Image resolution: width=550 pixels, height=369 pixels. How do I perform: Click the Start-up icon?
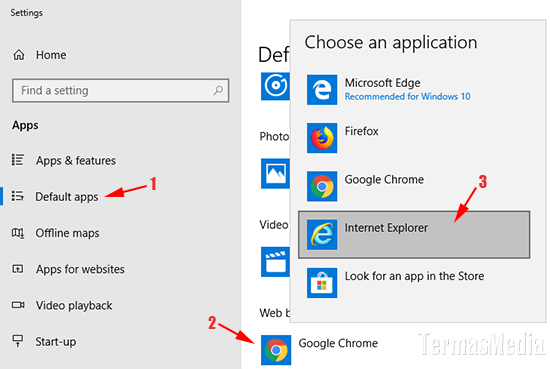coord(18,341)
